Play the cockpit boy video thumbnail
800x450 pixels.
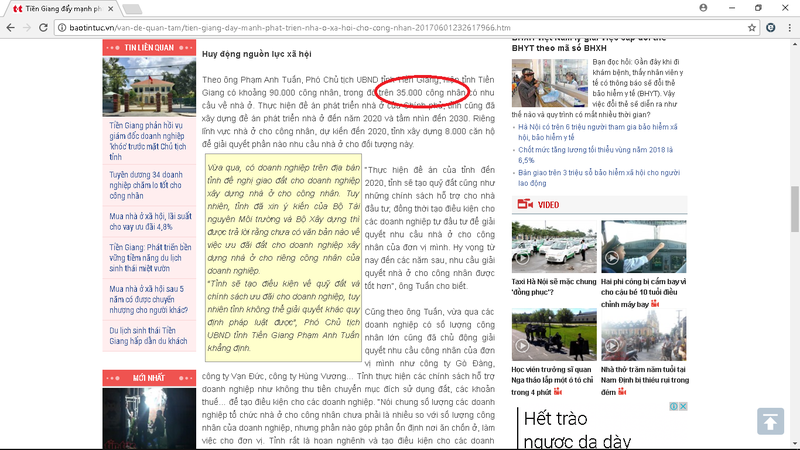[x=644, y=247]
